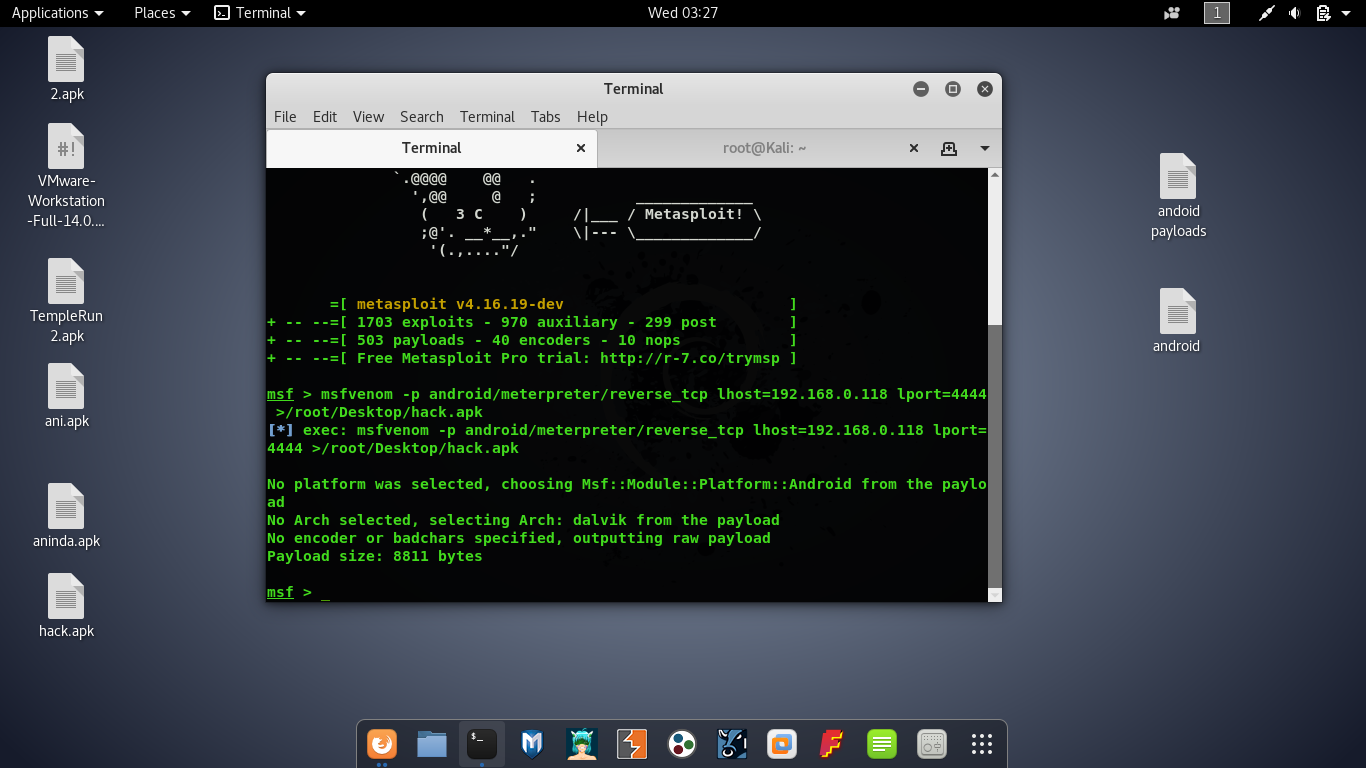This screenshot has height=768, width=1366.
Task: Open the wired network status icon
Action: pyautogui.click(x=1266, y=13)
